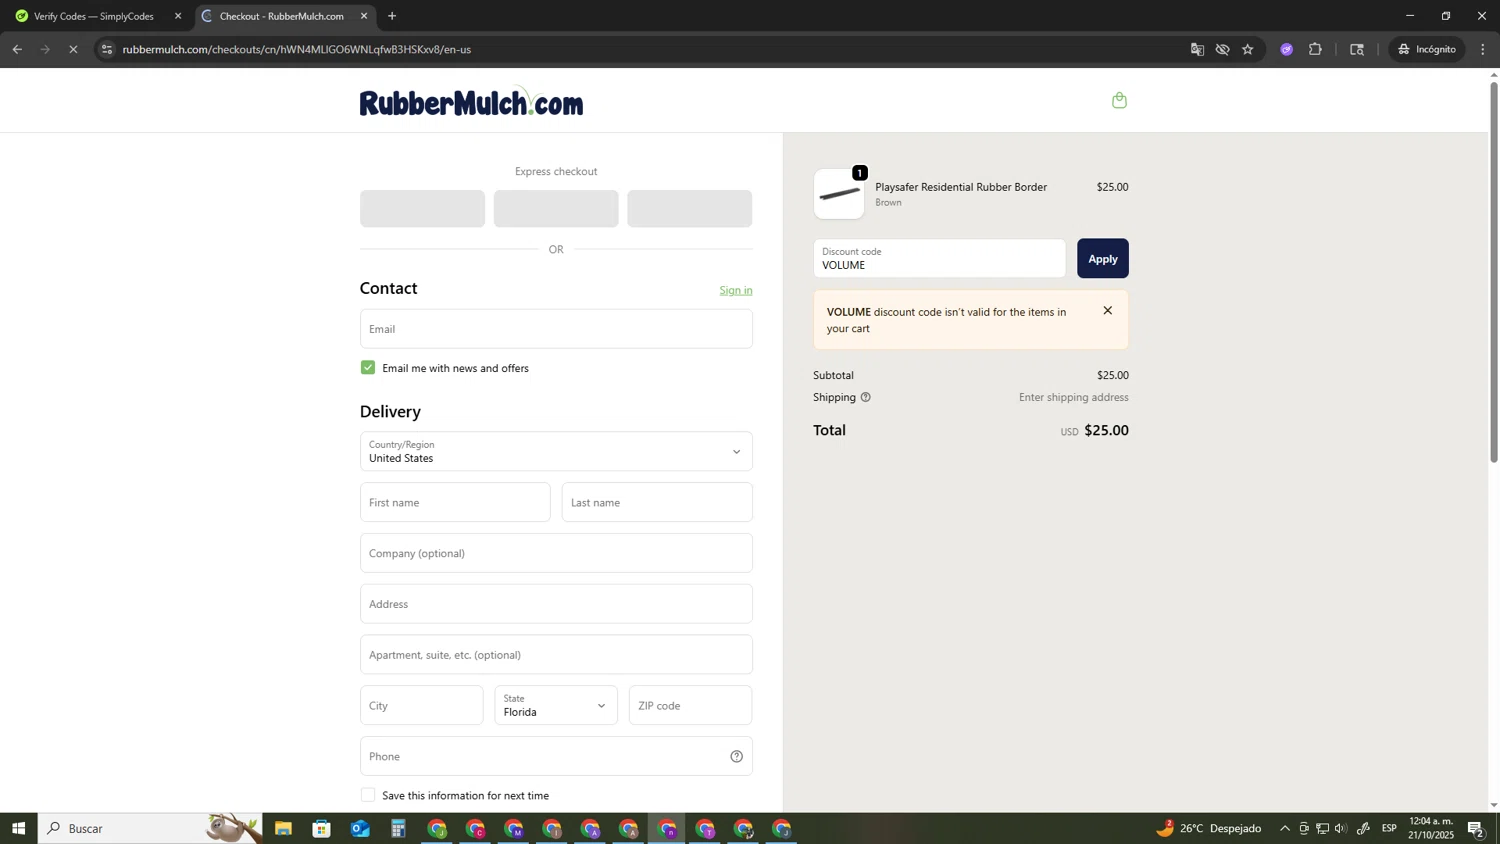Click the Incógnito profile indicator
Screen dimensions: 1500x844
[1427, 49]
